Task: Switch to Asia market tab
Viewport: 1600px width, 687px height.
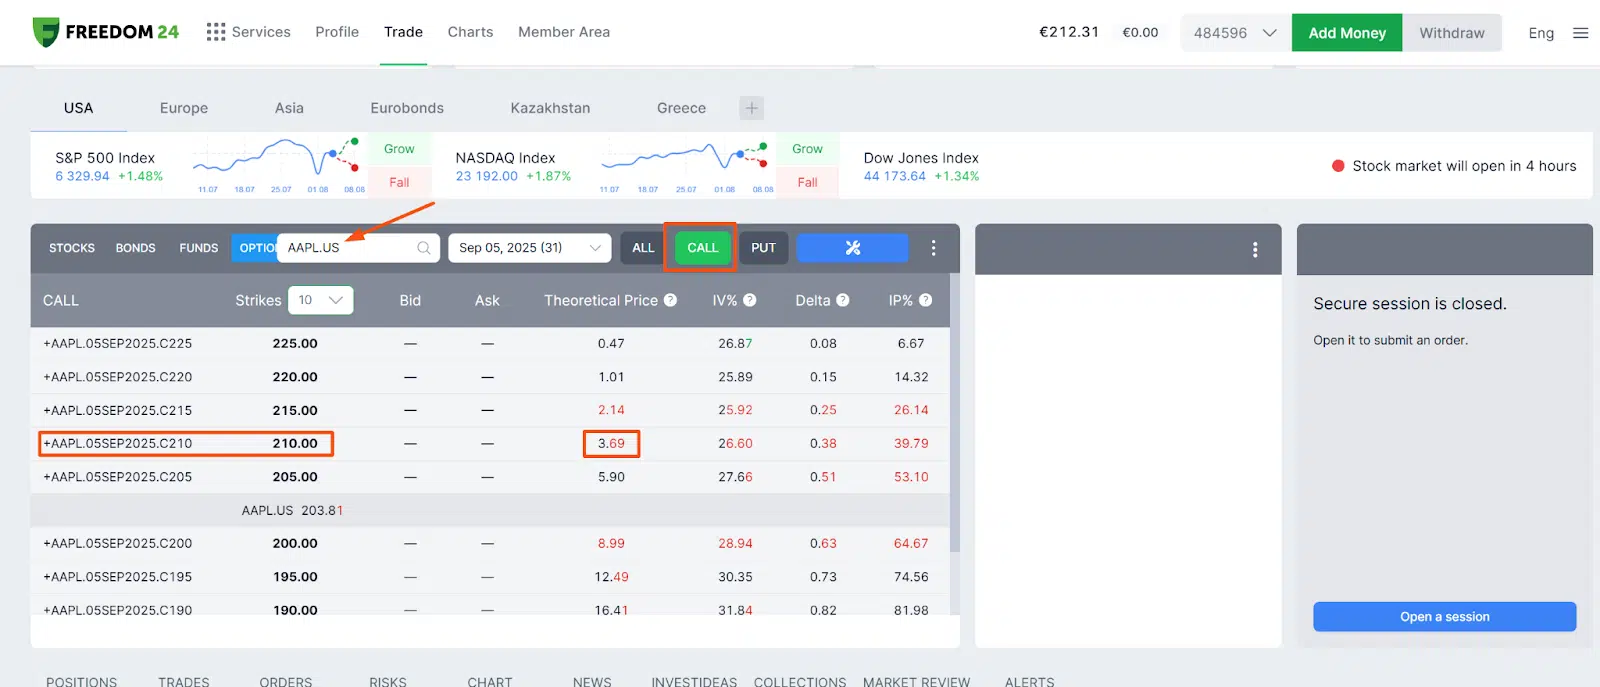Action: click(289, 108)
